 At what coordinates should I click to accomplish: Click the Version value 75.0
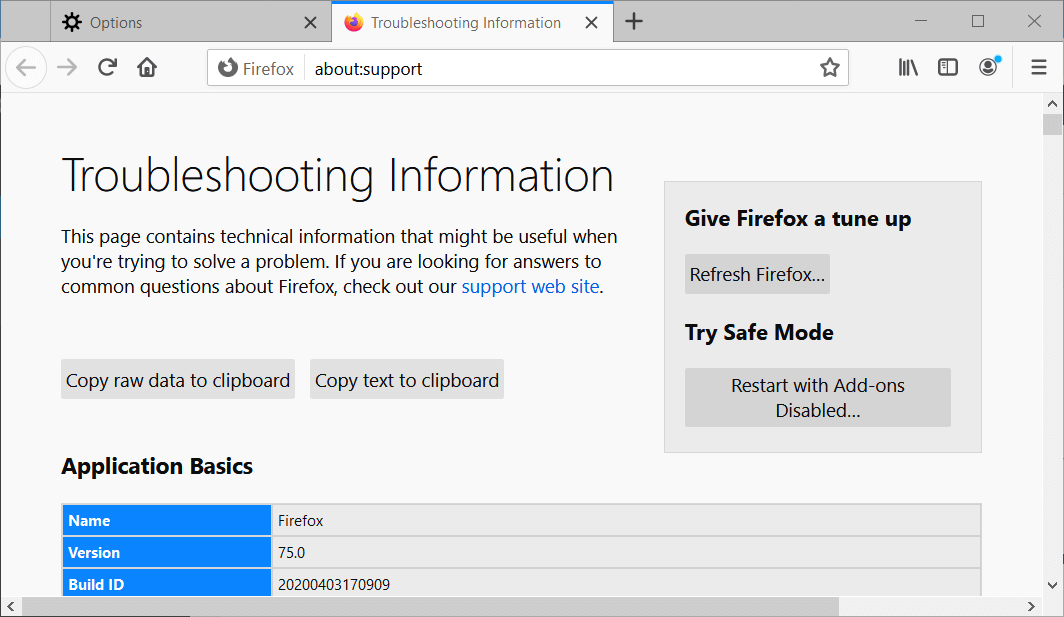point(291,553)
